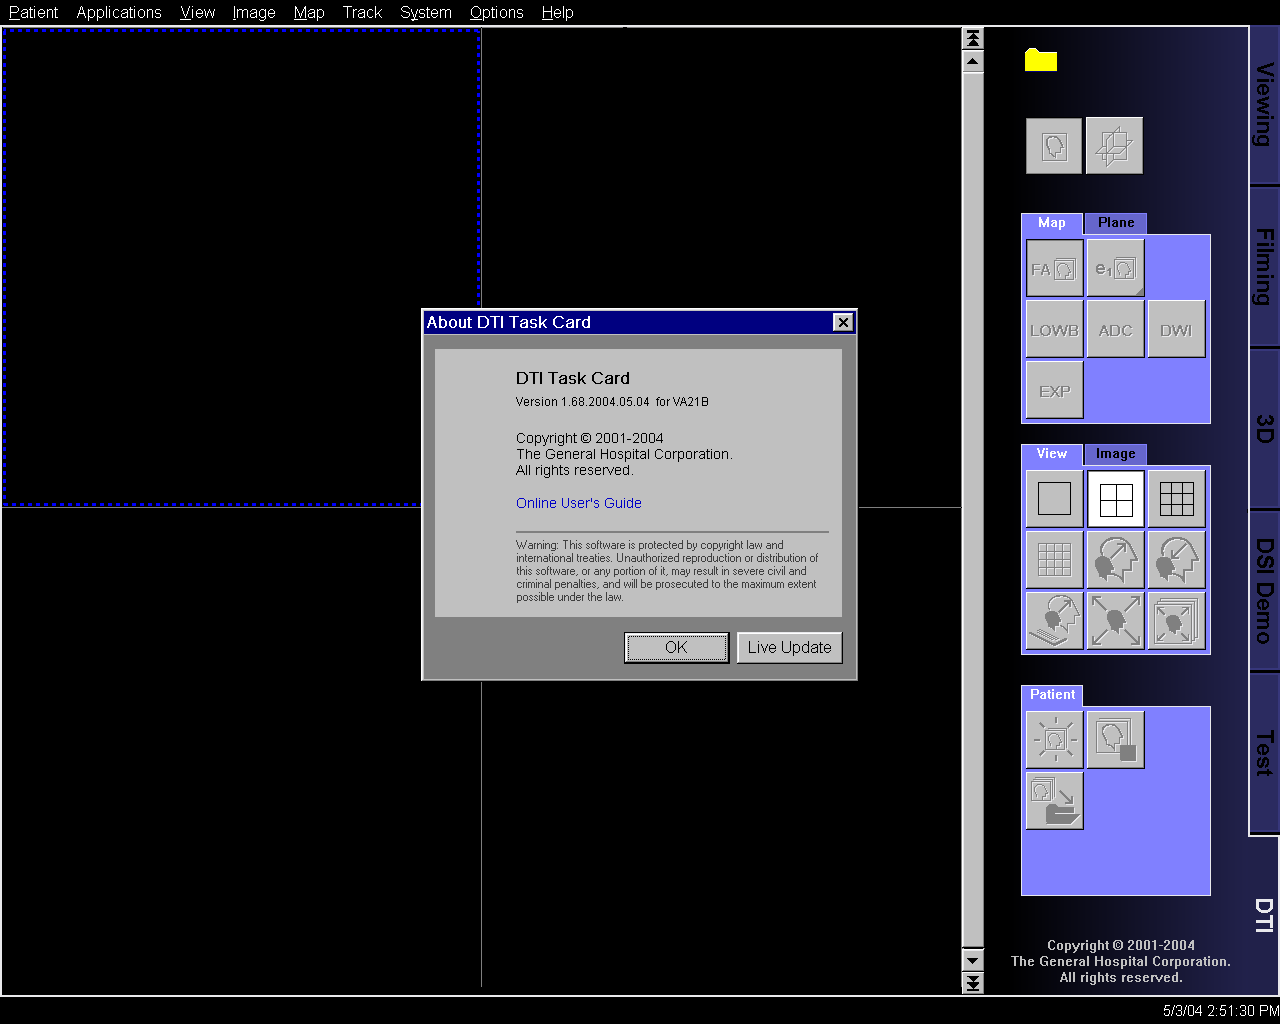Viewport: 1280px width, 1024px height.
Task: Switch to the Image tab
Action: click(1116, 454)
